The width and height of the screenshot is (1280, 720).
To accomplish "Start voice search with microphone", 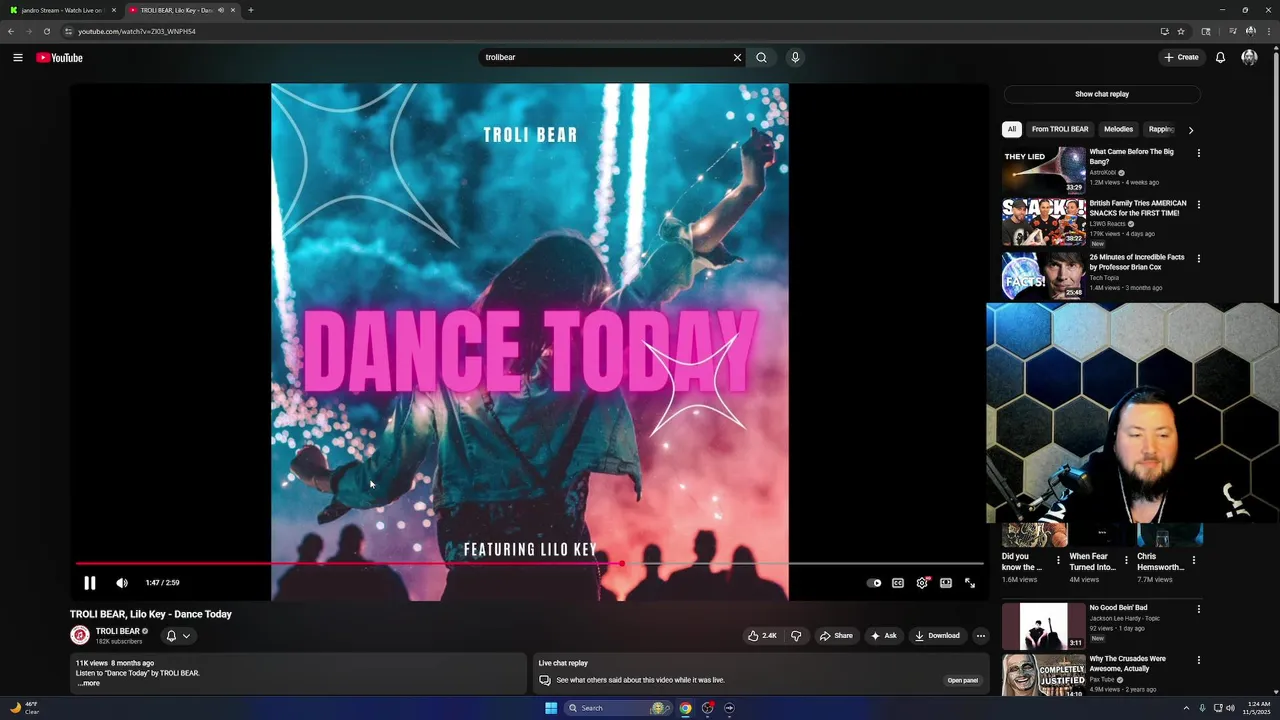I will [x=795, y=57].
